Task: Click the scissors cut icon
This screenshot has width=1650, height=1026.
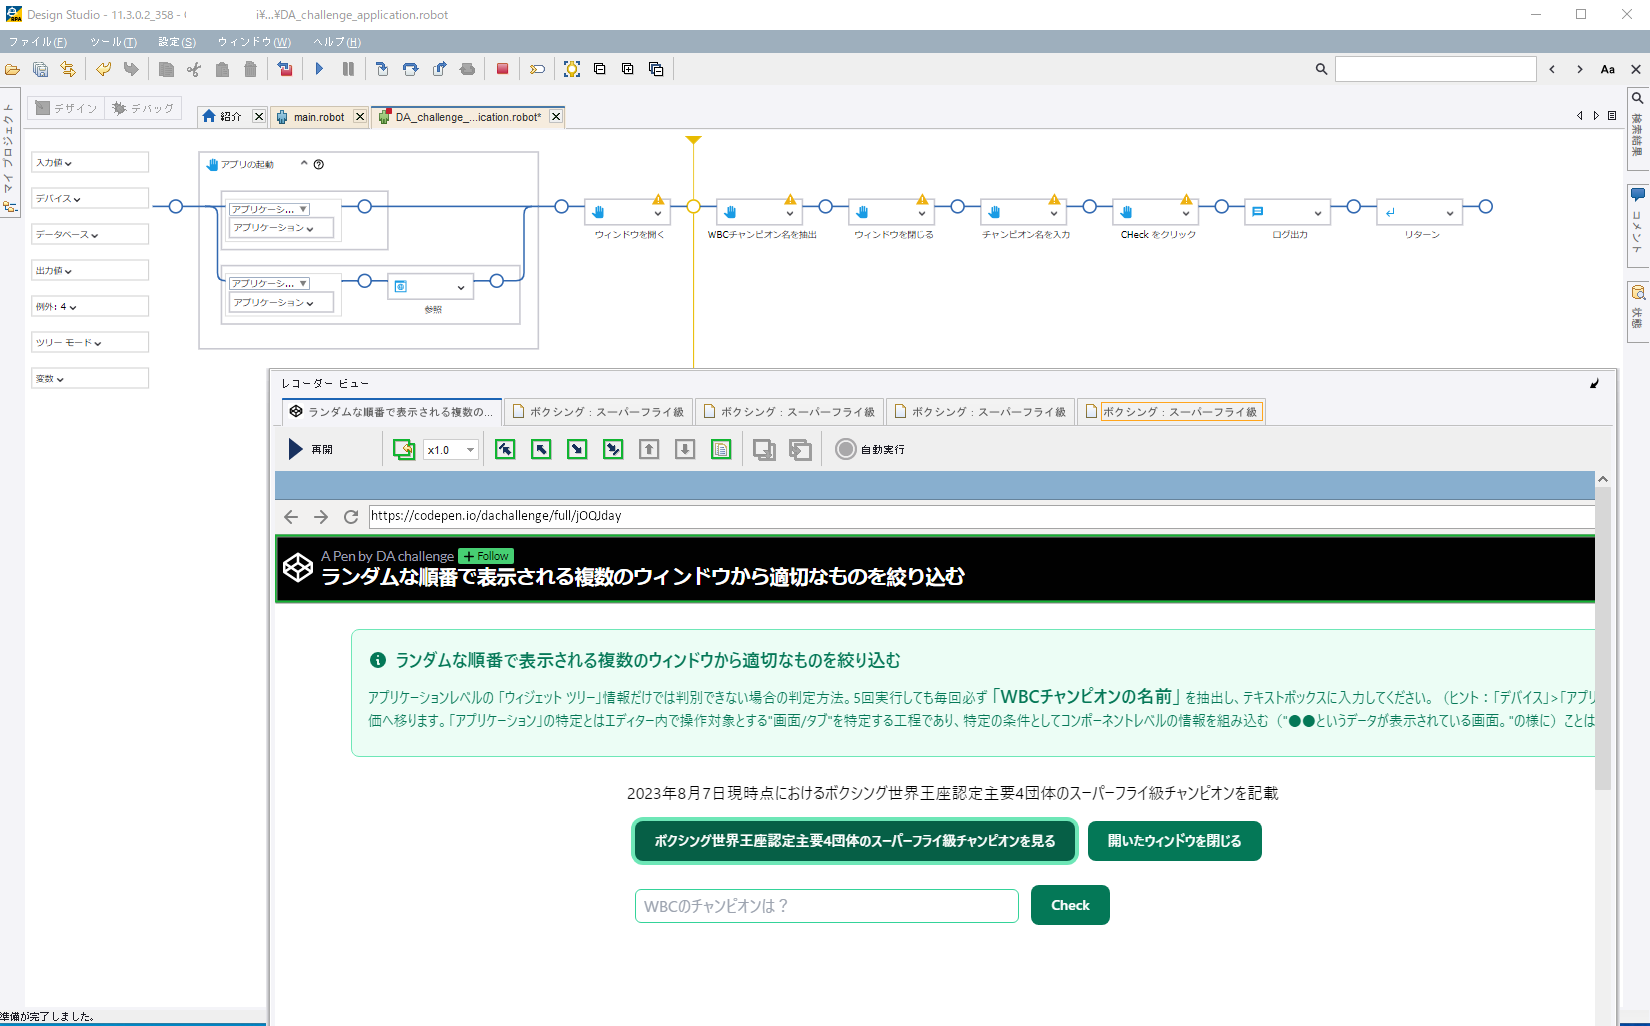Action: coord(194,69)
